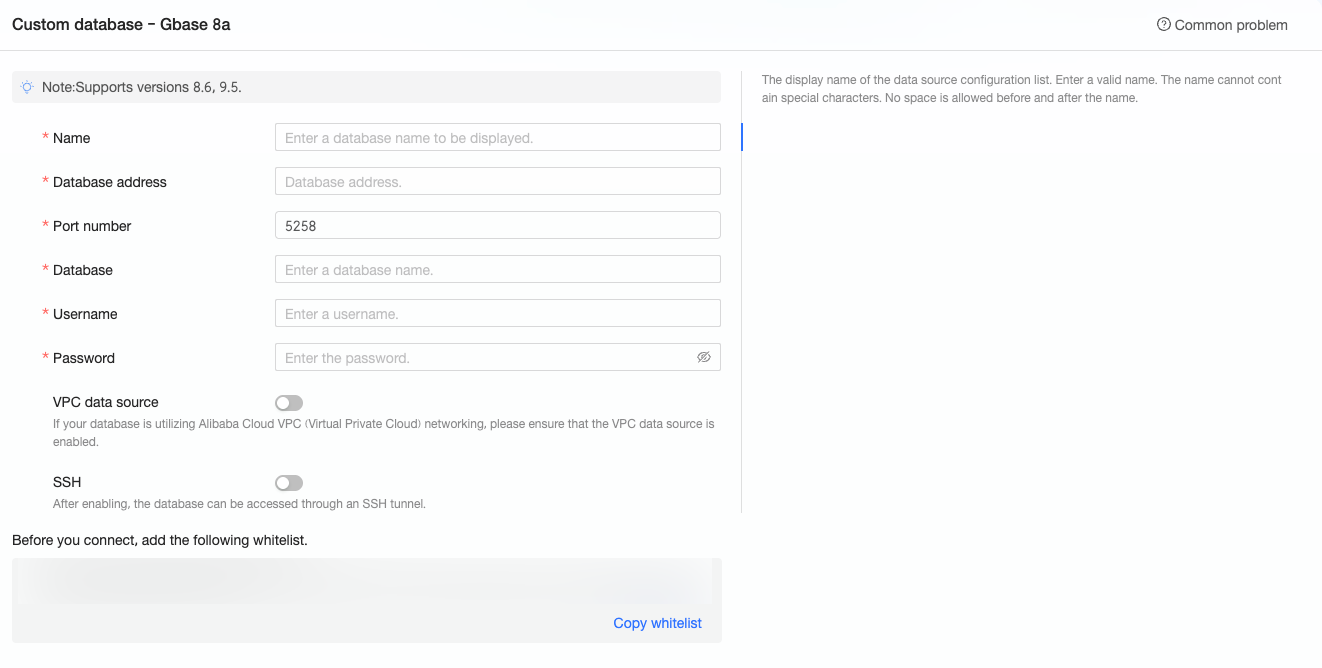Click the question mark icon beside Common problem
Screen dimensions: 1322x668
pos(1163,25)
